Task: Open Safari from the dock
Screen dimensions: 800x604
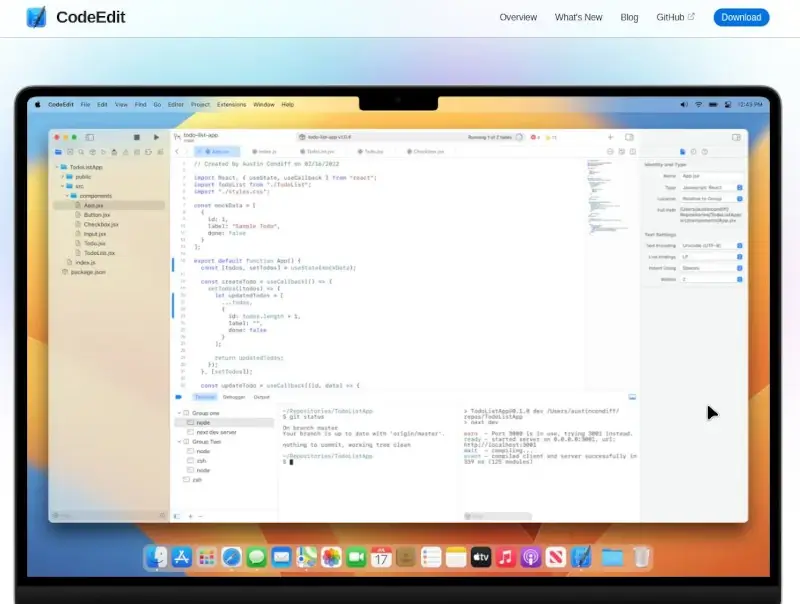Action: [231, 557]
